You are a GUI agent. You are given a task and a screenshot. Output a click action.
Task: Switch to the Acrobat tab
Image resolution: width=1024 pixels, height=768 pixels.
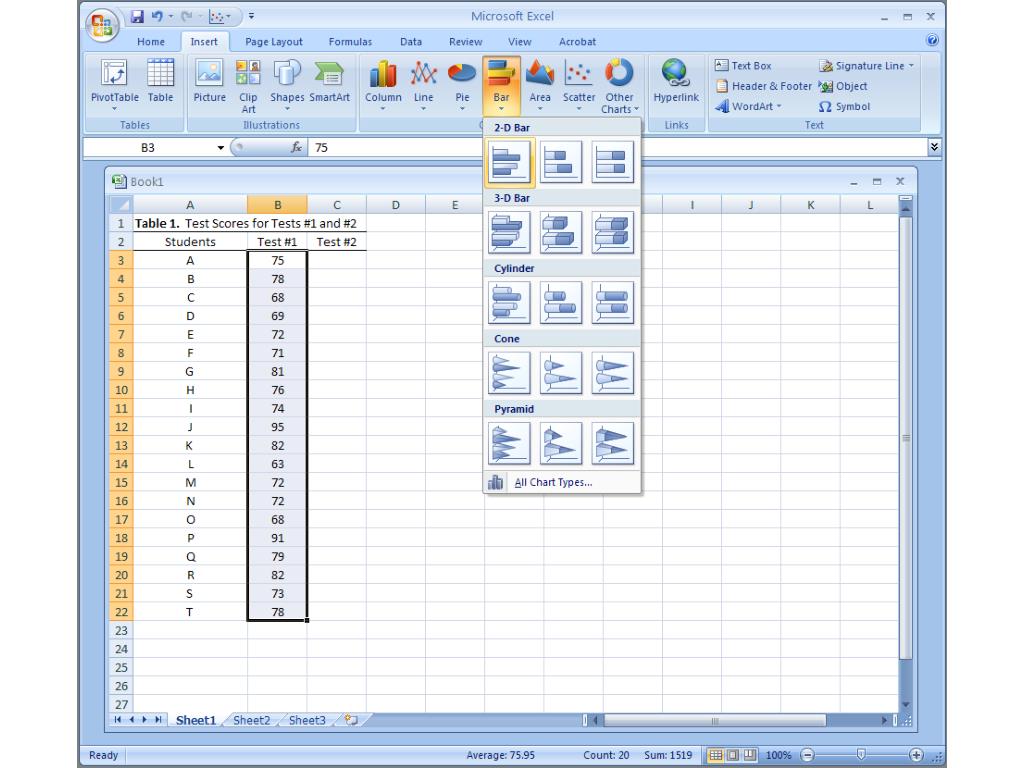click(577, 42)
